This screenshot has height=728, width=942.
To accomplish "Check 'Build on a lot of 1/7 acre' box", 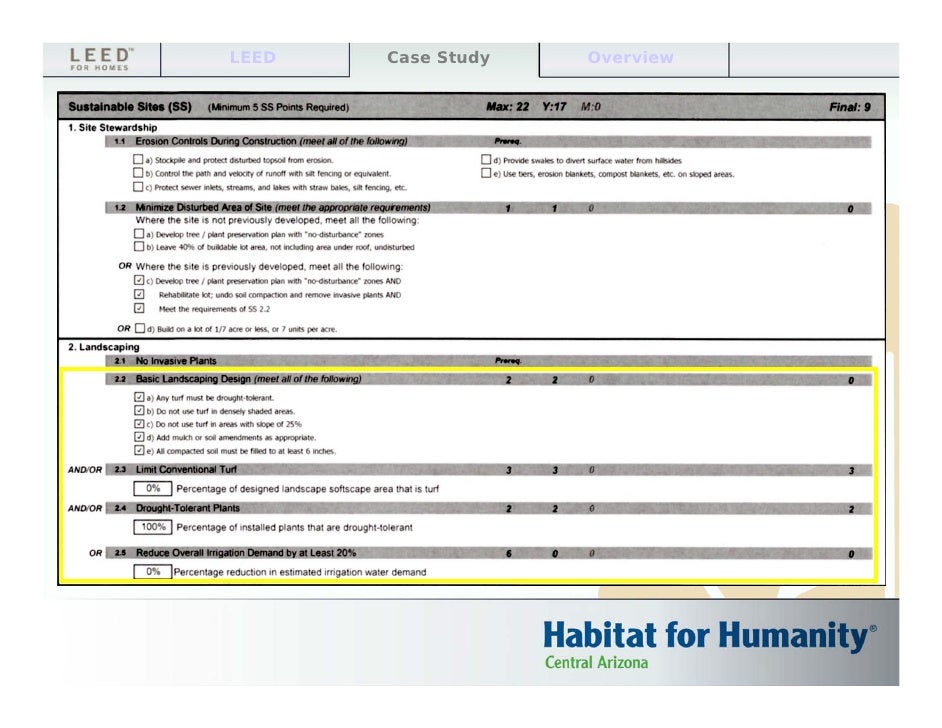I will (140, 328).
